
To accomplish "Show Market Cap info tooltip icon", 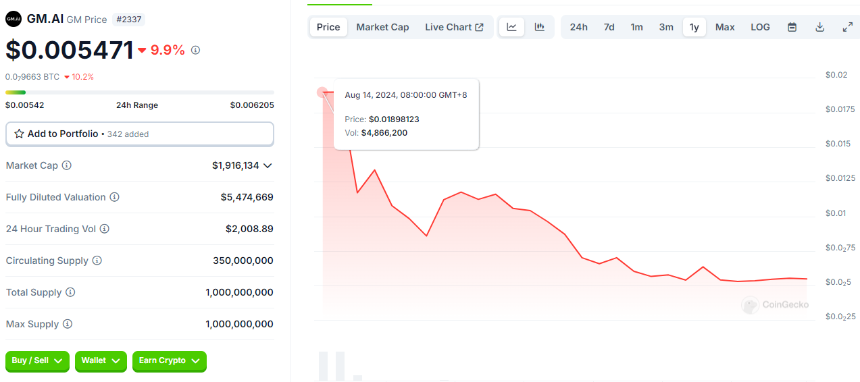I will pyautogui.click(x=66, y=165).
